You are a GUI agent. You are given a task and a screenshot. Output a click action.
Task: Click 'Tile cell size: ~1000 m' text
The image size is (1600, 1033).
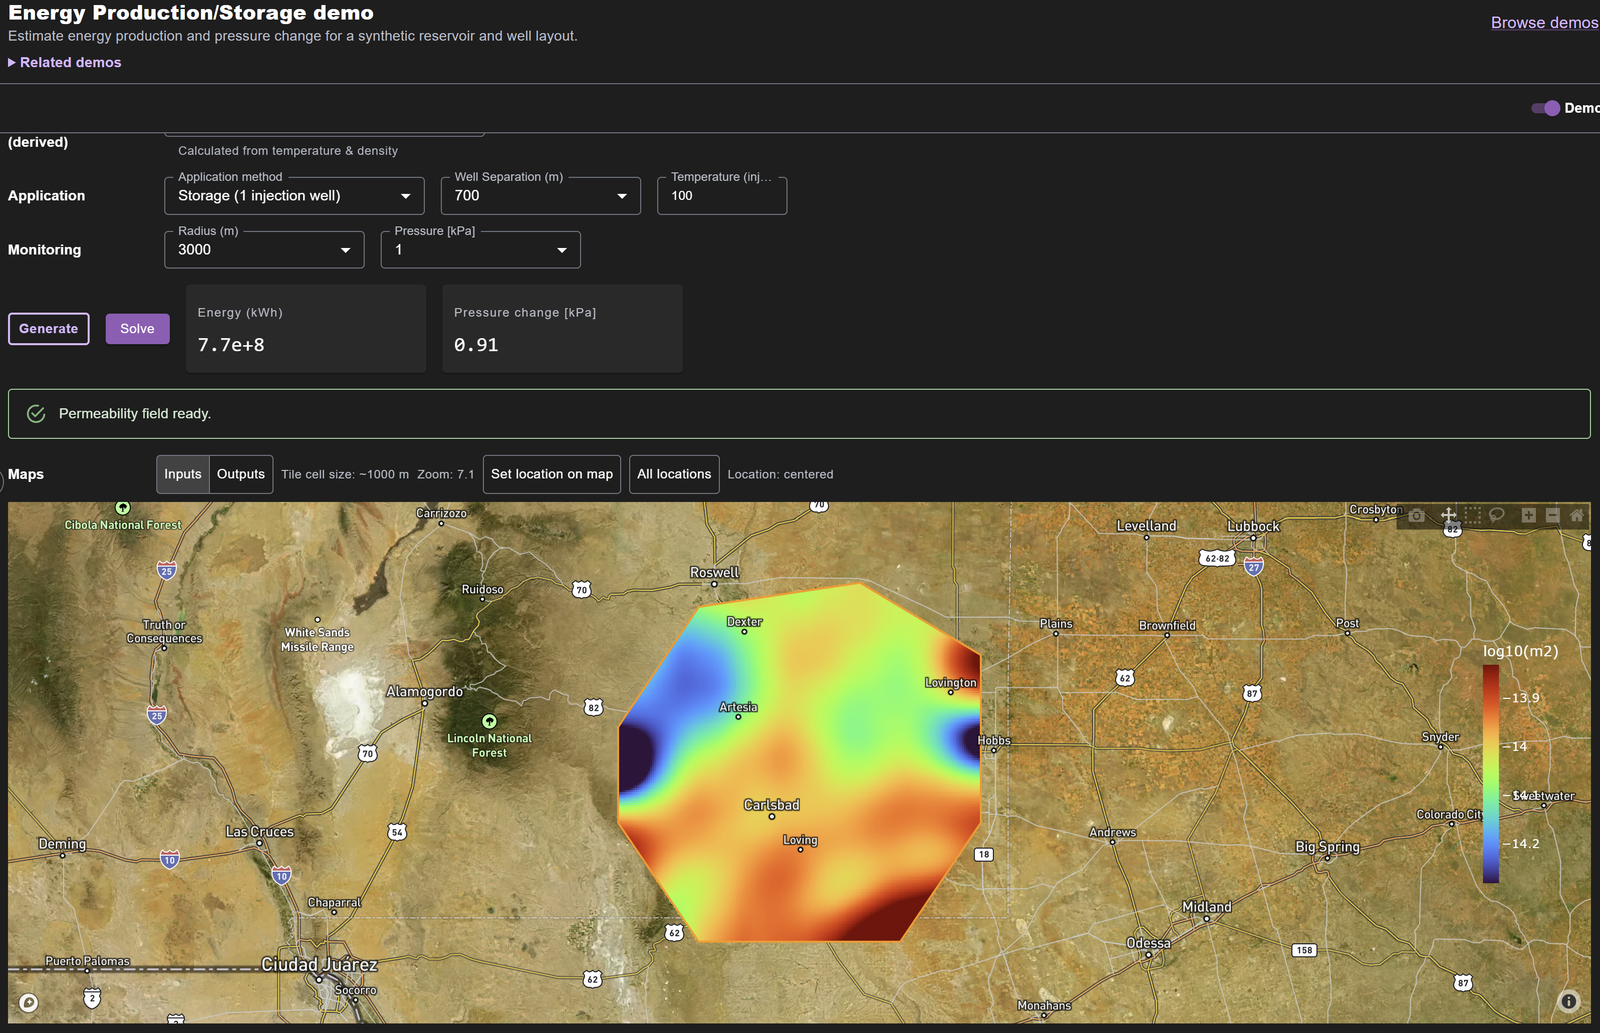click(x=345, y=475)
